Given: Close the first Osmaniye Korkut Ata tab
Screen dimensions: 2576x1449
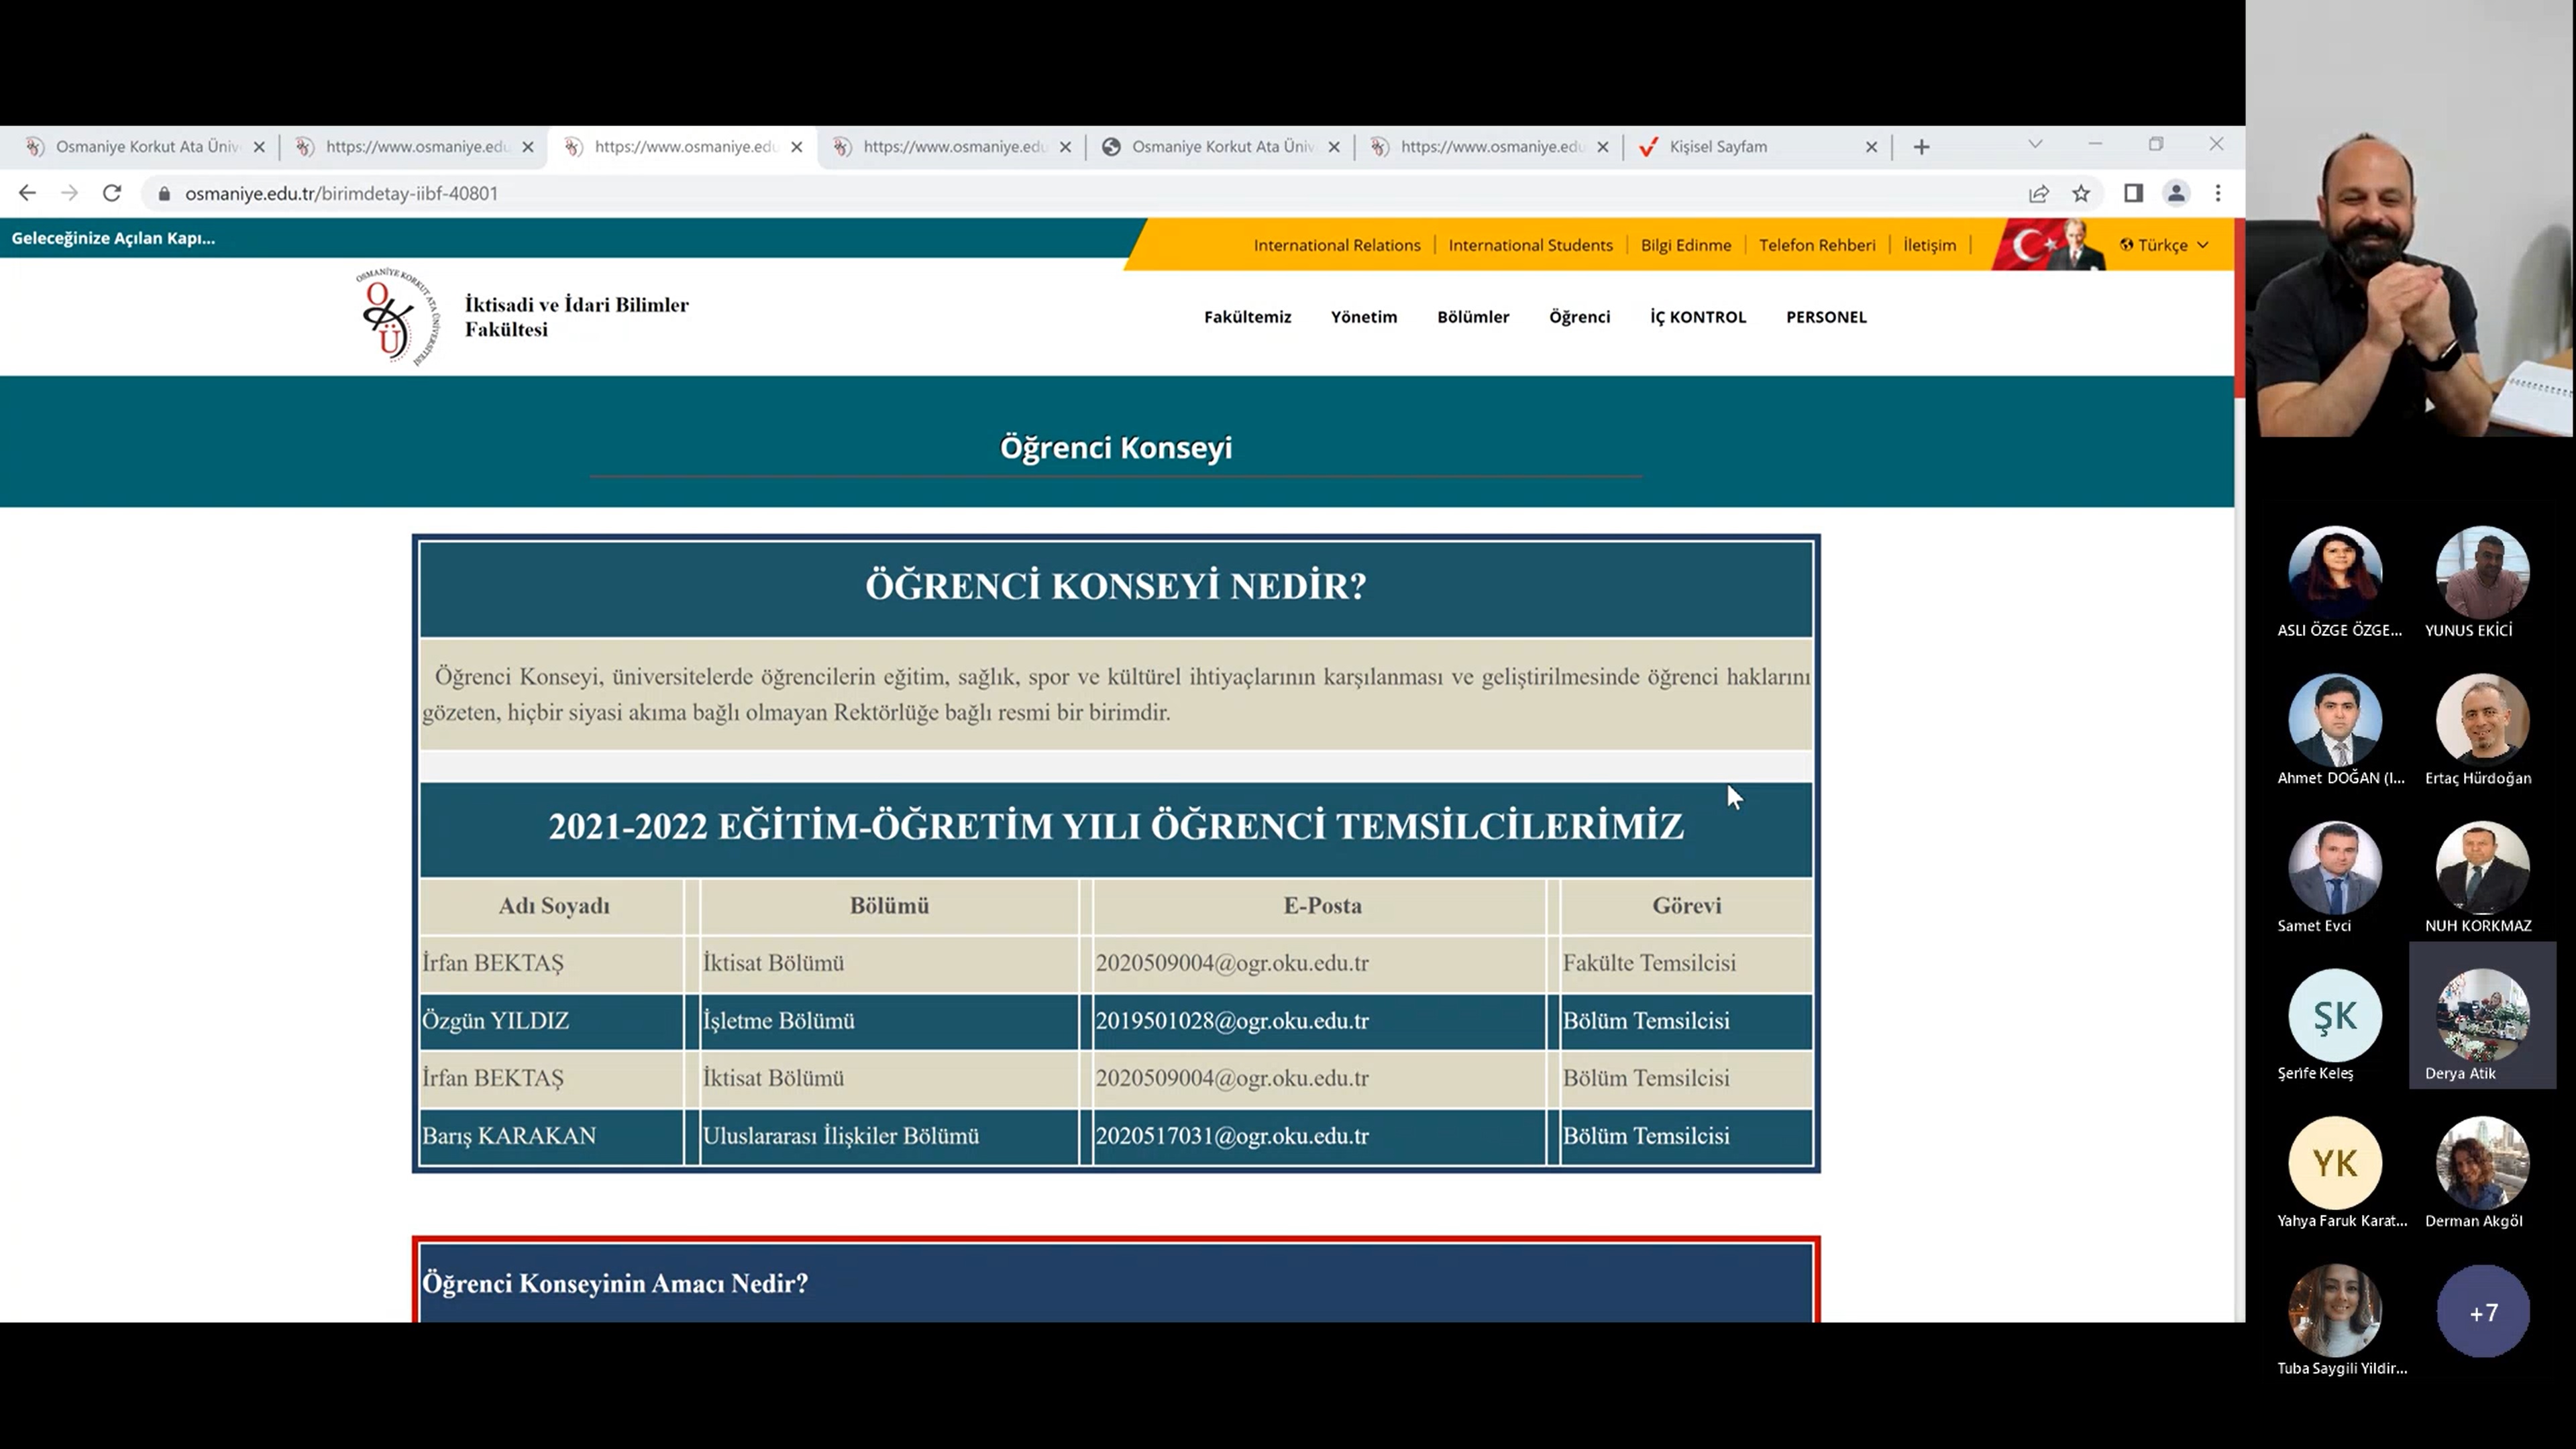Looking at the screenshot, I should pyautogui.click(x=259, y=147).
